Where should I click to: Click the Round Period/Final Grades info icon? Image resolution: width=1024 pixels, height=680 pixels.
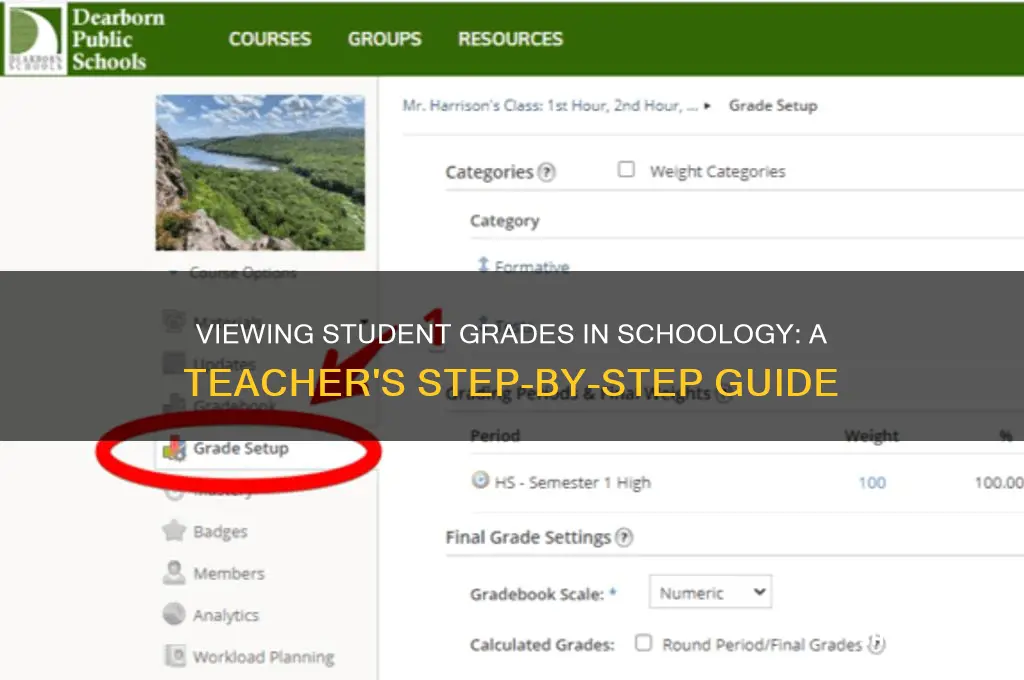876,645
